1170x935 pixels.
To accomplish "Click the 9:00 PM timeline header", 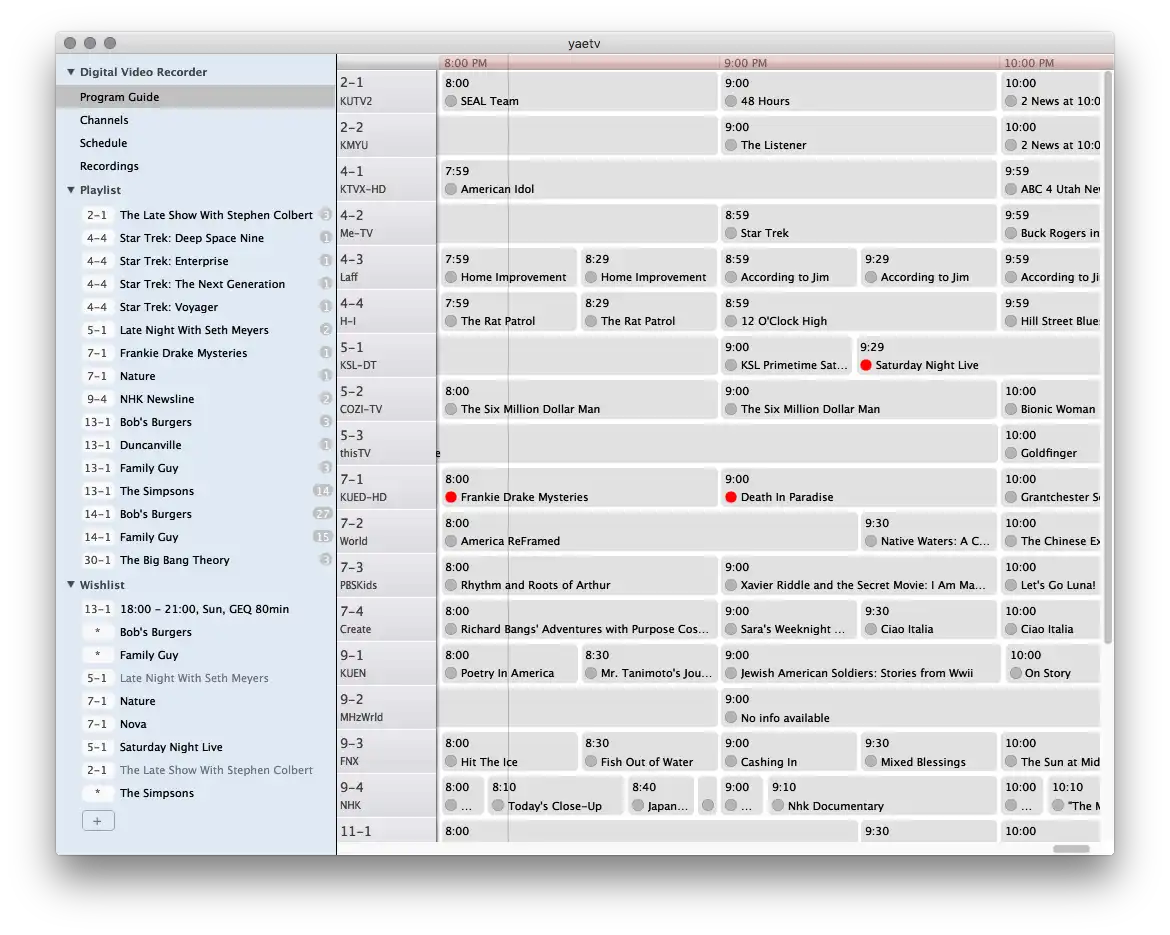I will [745, 63].
